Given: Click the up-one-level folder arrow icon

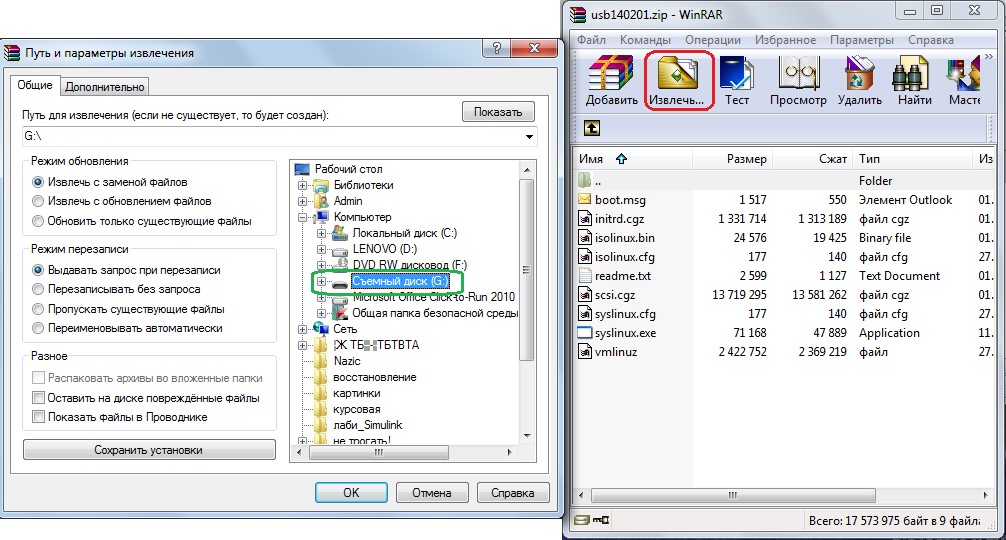Looking at the screenshot, I should point(592,128).
